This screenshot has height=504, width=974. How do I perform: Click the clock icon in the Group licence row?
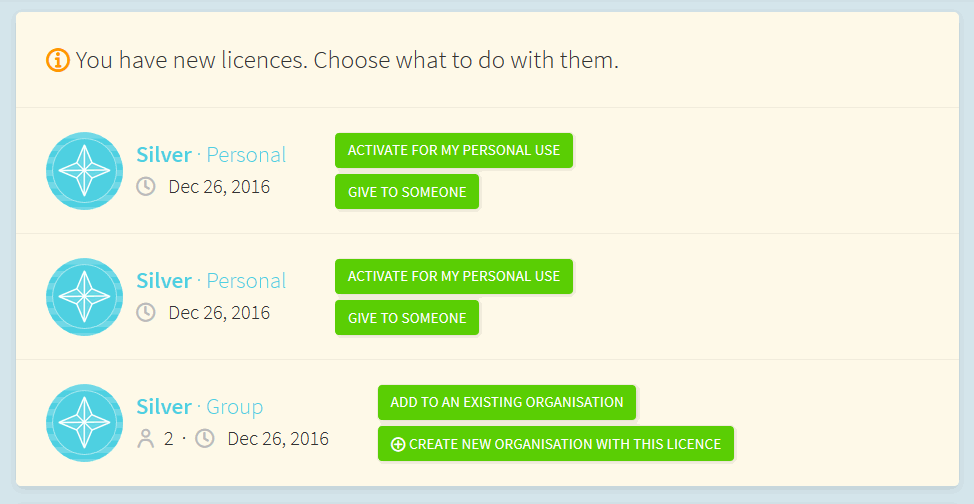click(x=205, y=439)
